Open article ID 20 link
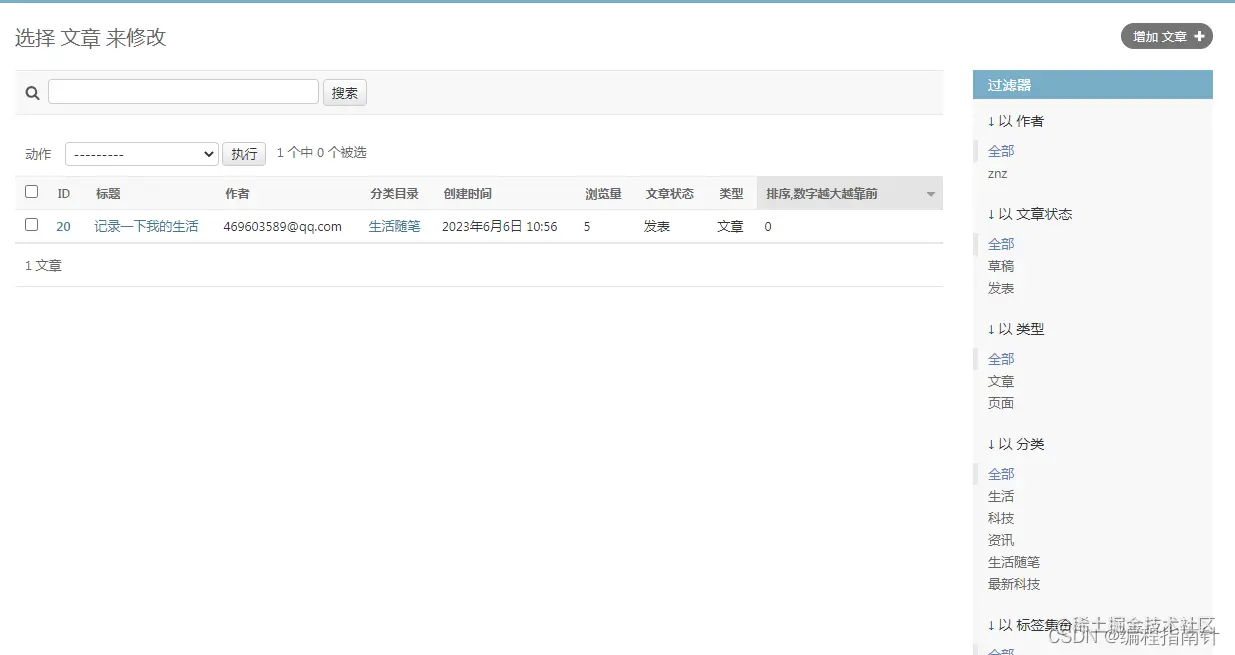This screenshot has height=655, width=1235. [63, 227]
